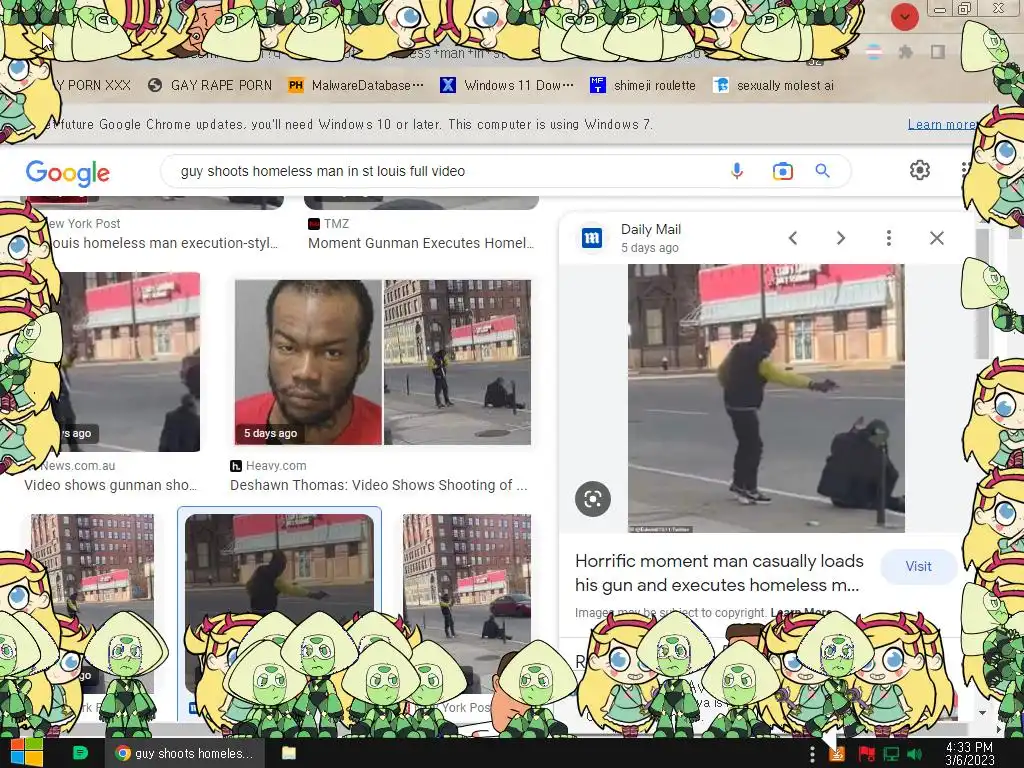Viewport: 1024px width, 768px height.
Task: Toggle Chrome side panel icon
Action: [x=938, y=52]
